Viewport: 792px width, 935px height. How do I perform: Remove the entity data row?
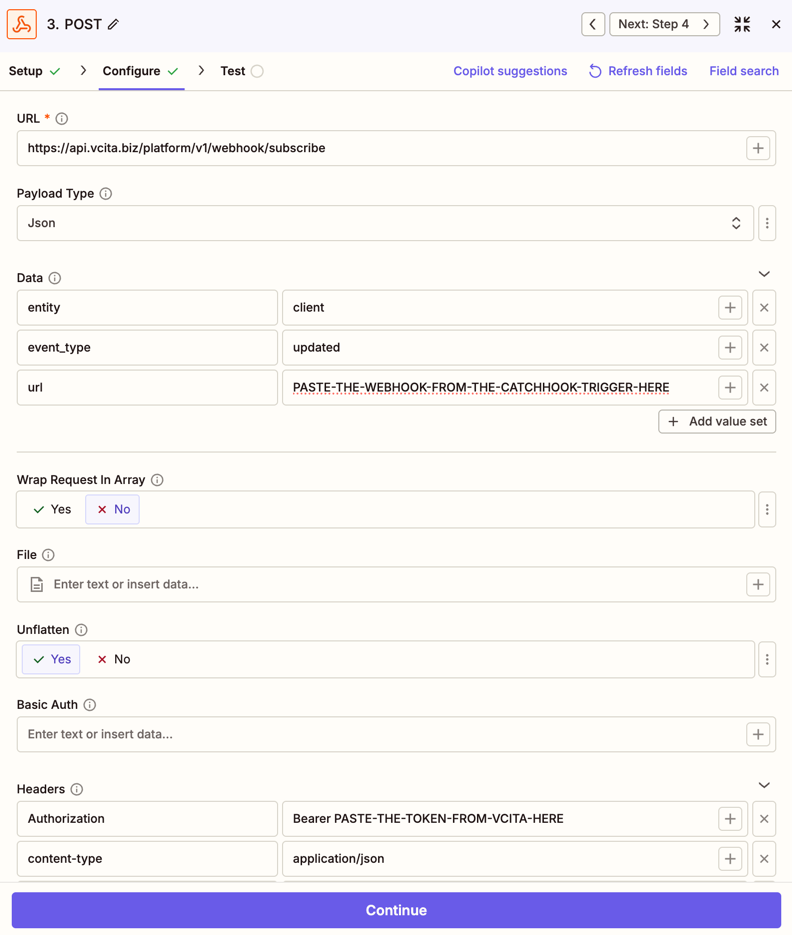pos(764,308)
